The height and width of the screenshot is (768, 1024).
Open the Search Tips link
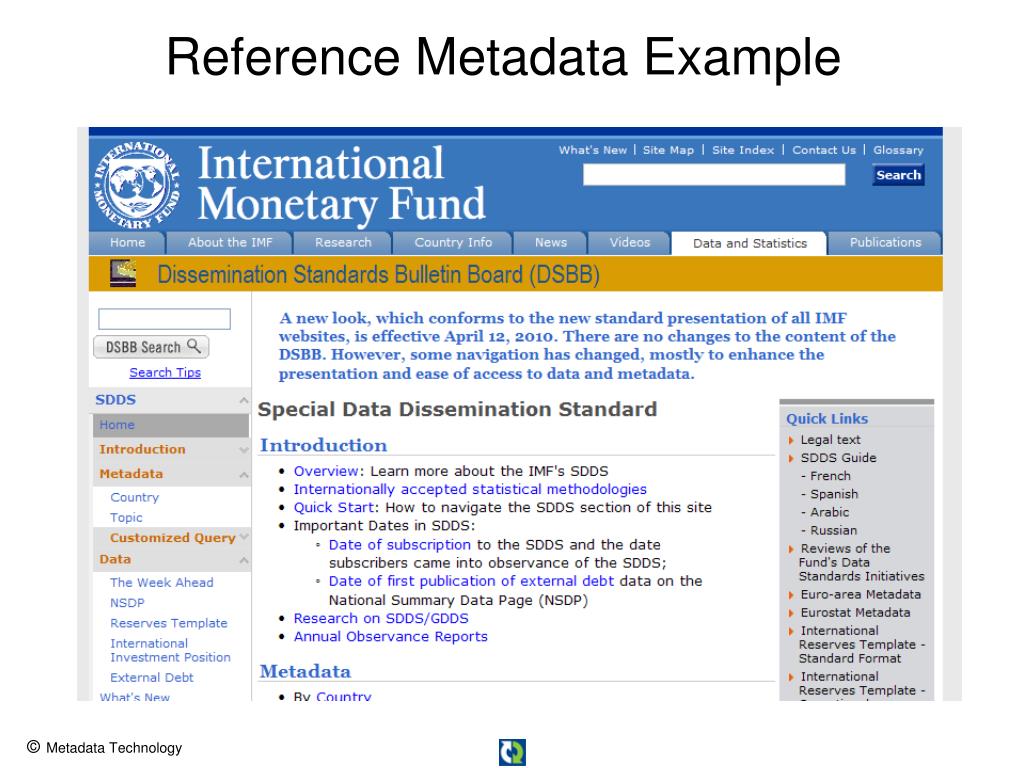pos(165,372)
